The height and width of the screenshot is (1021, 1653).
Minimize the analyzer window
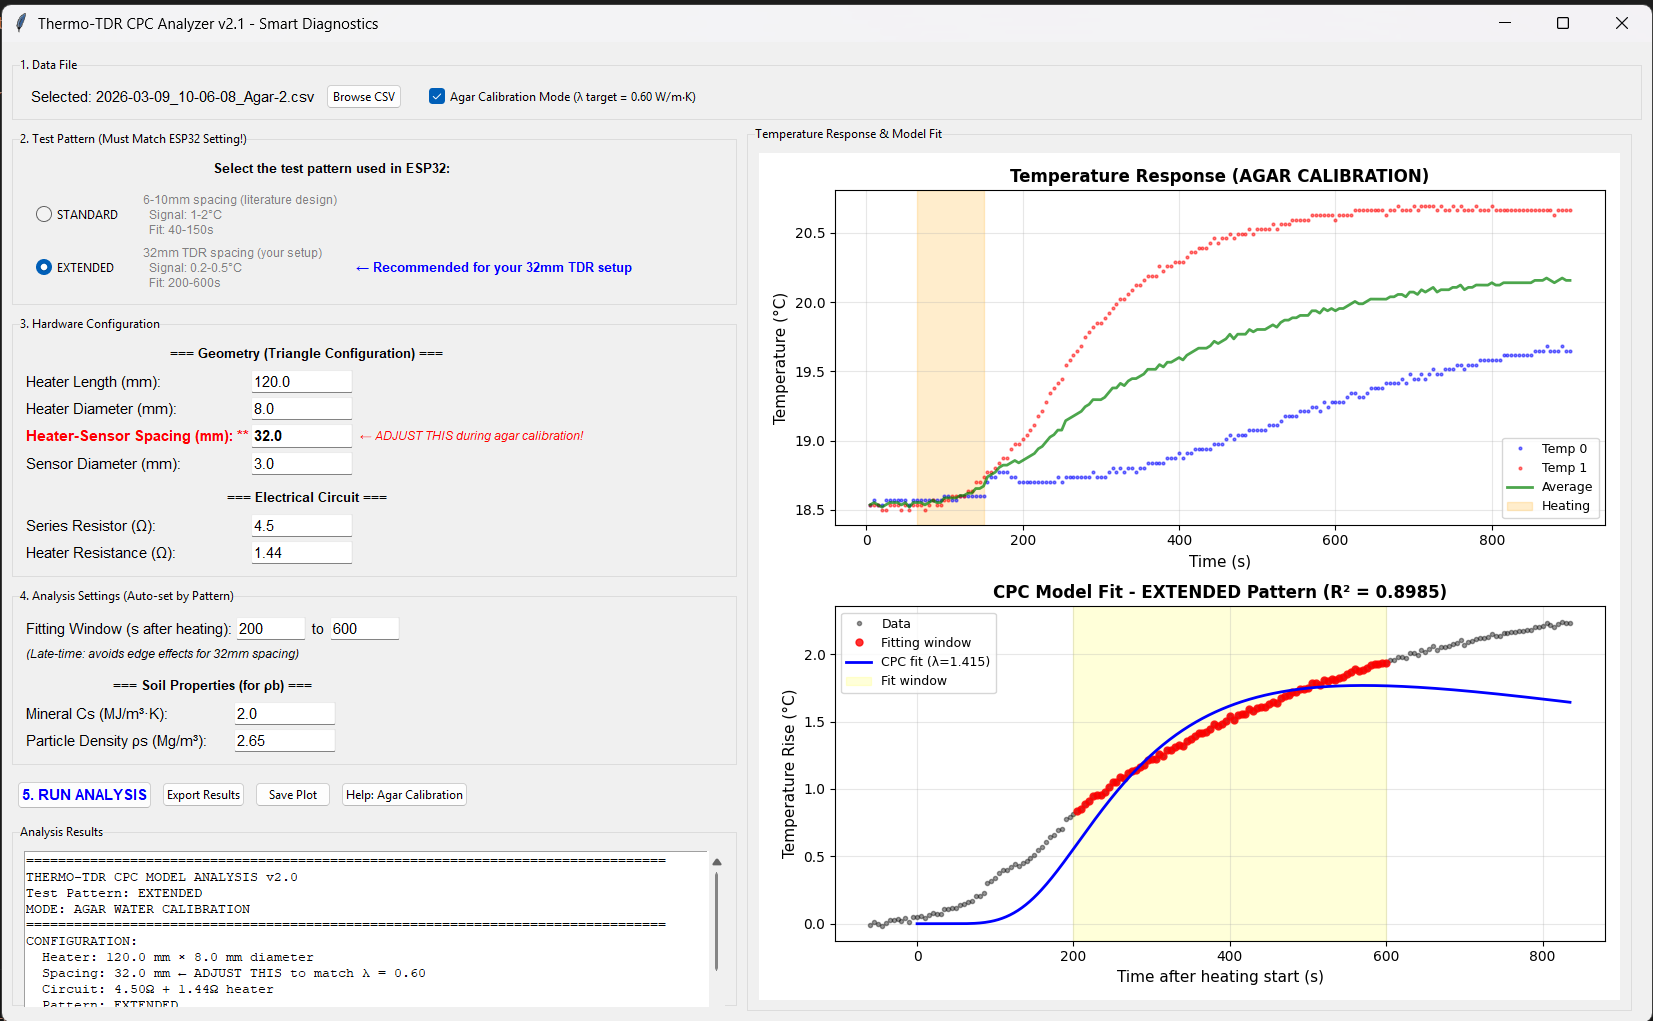[x=1504, y=23]
